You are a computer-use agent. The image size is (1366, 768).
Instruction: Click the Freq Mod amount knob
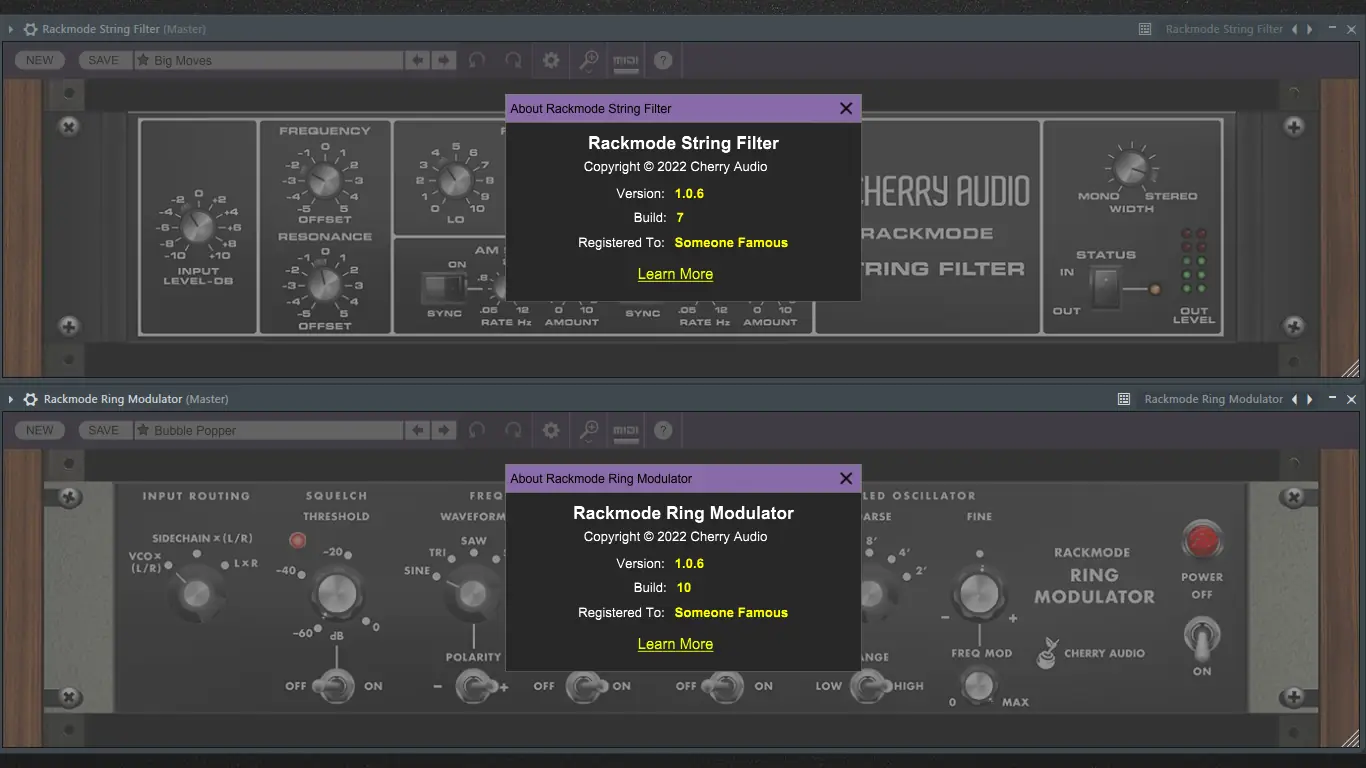[x=979, y=685]
